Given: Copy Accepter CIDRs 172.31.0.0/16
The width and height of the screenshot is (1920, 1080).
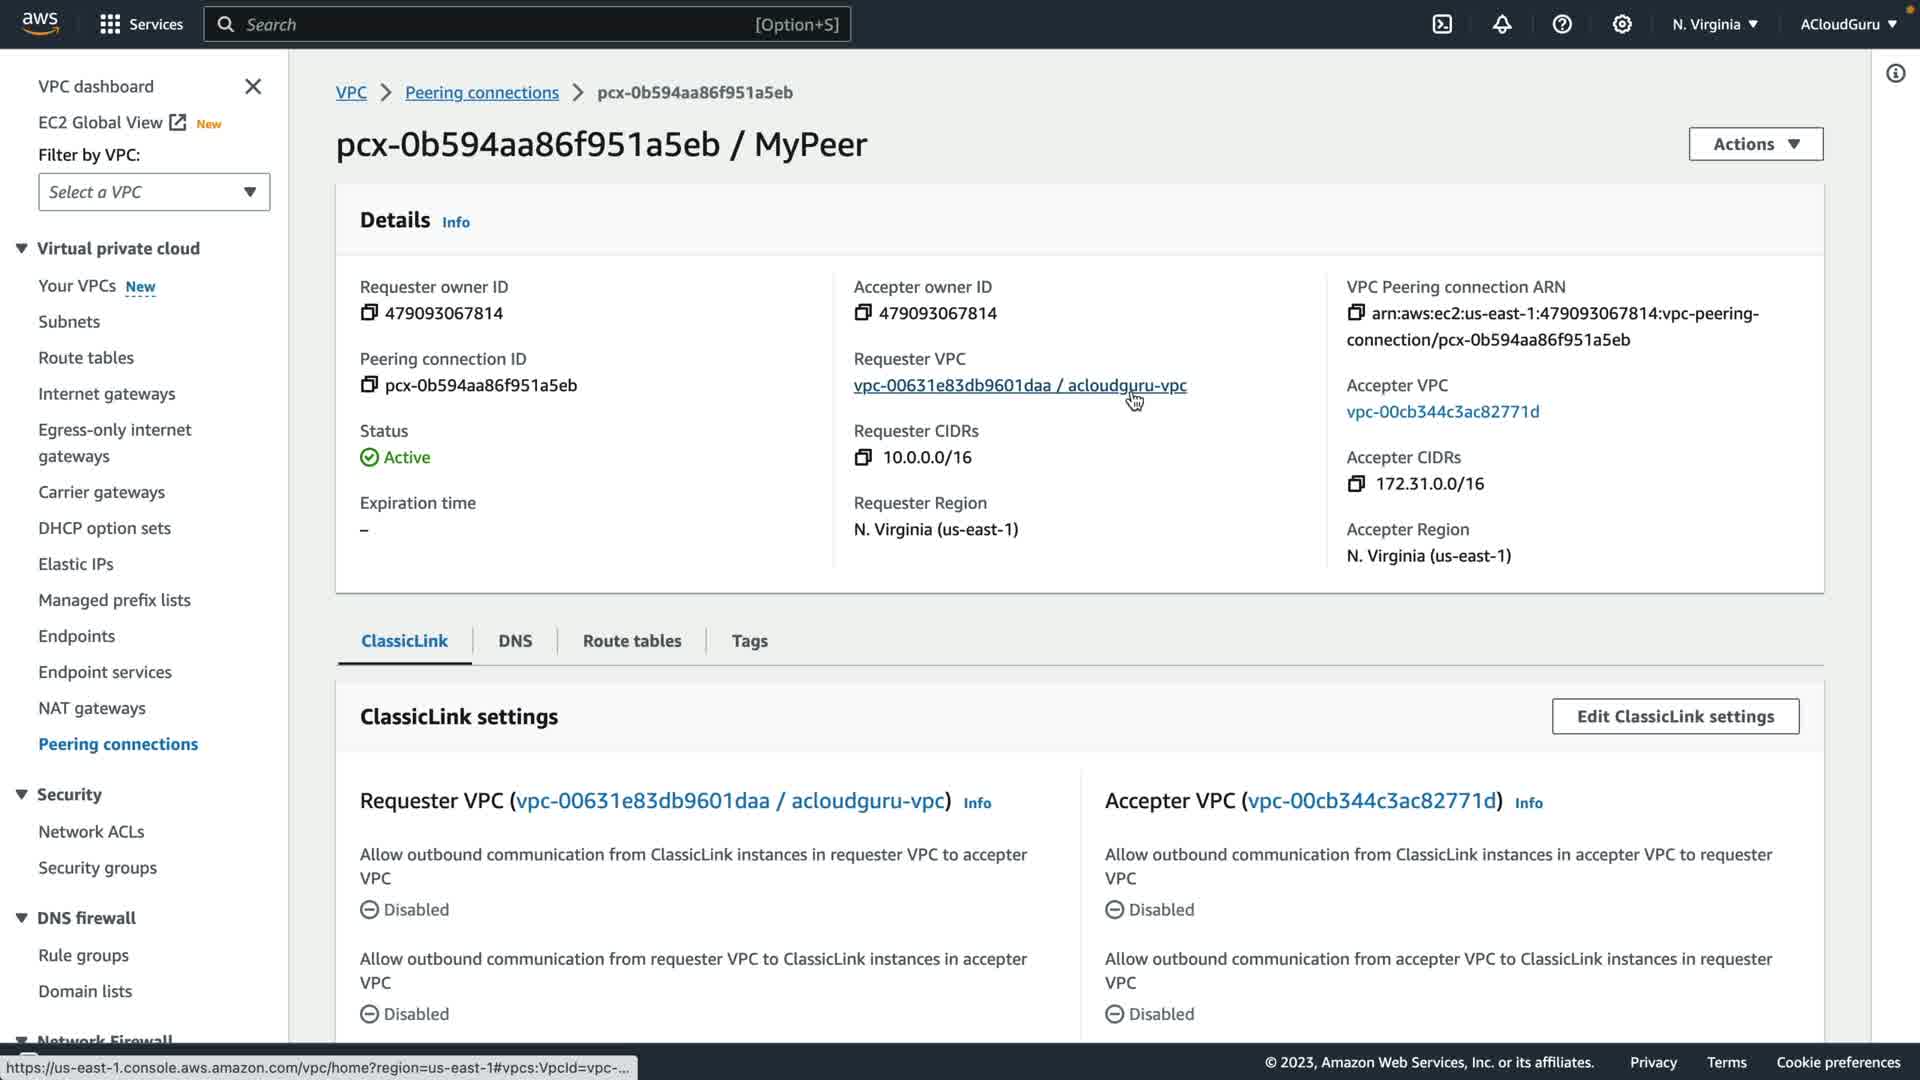Looking at the screenshot, I should click(1356, 484).
